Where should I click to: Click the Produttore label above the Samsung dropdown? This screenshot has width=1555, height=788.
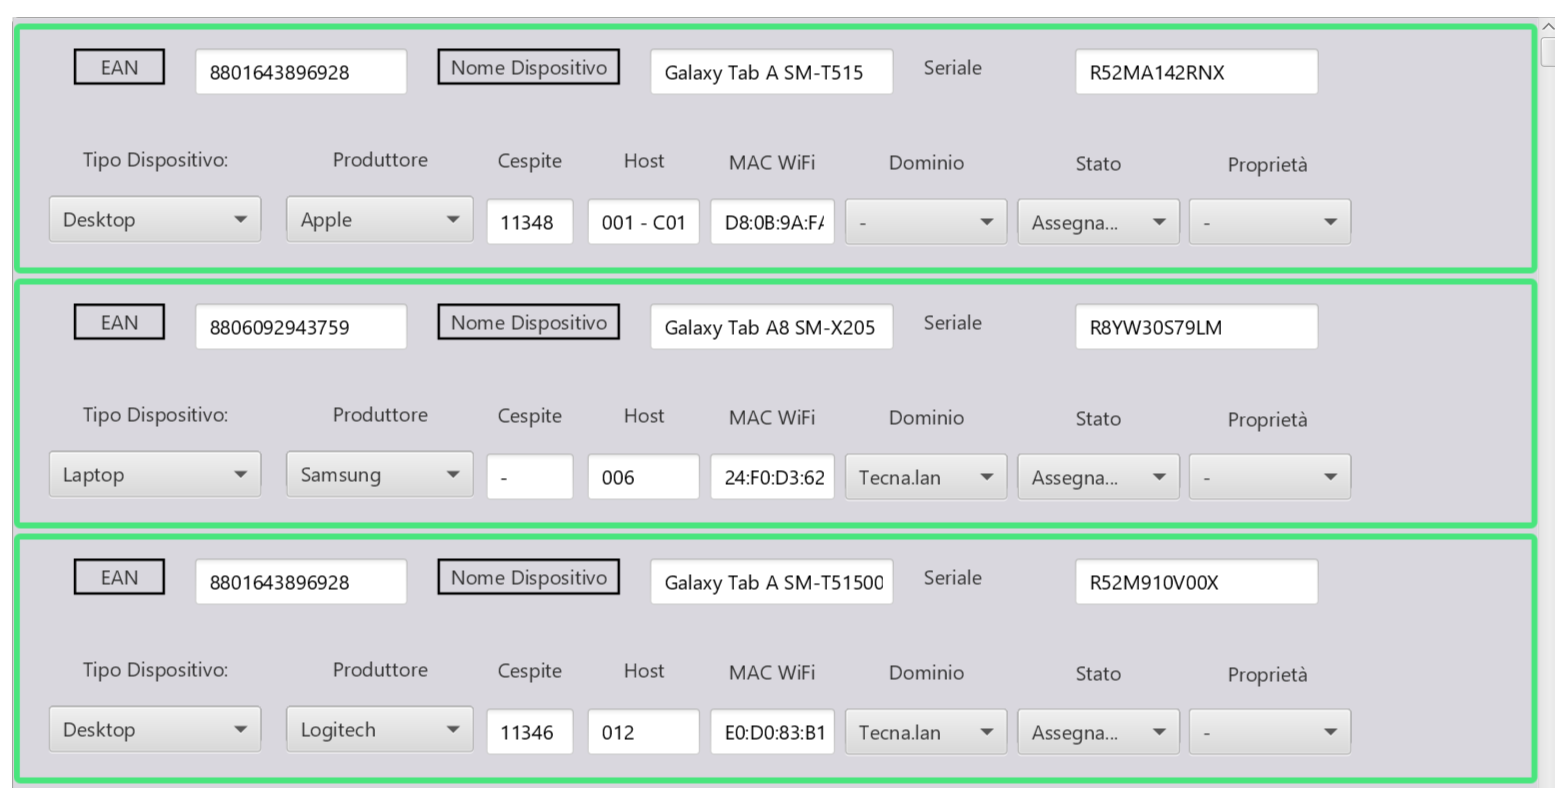coord(380,415)
